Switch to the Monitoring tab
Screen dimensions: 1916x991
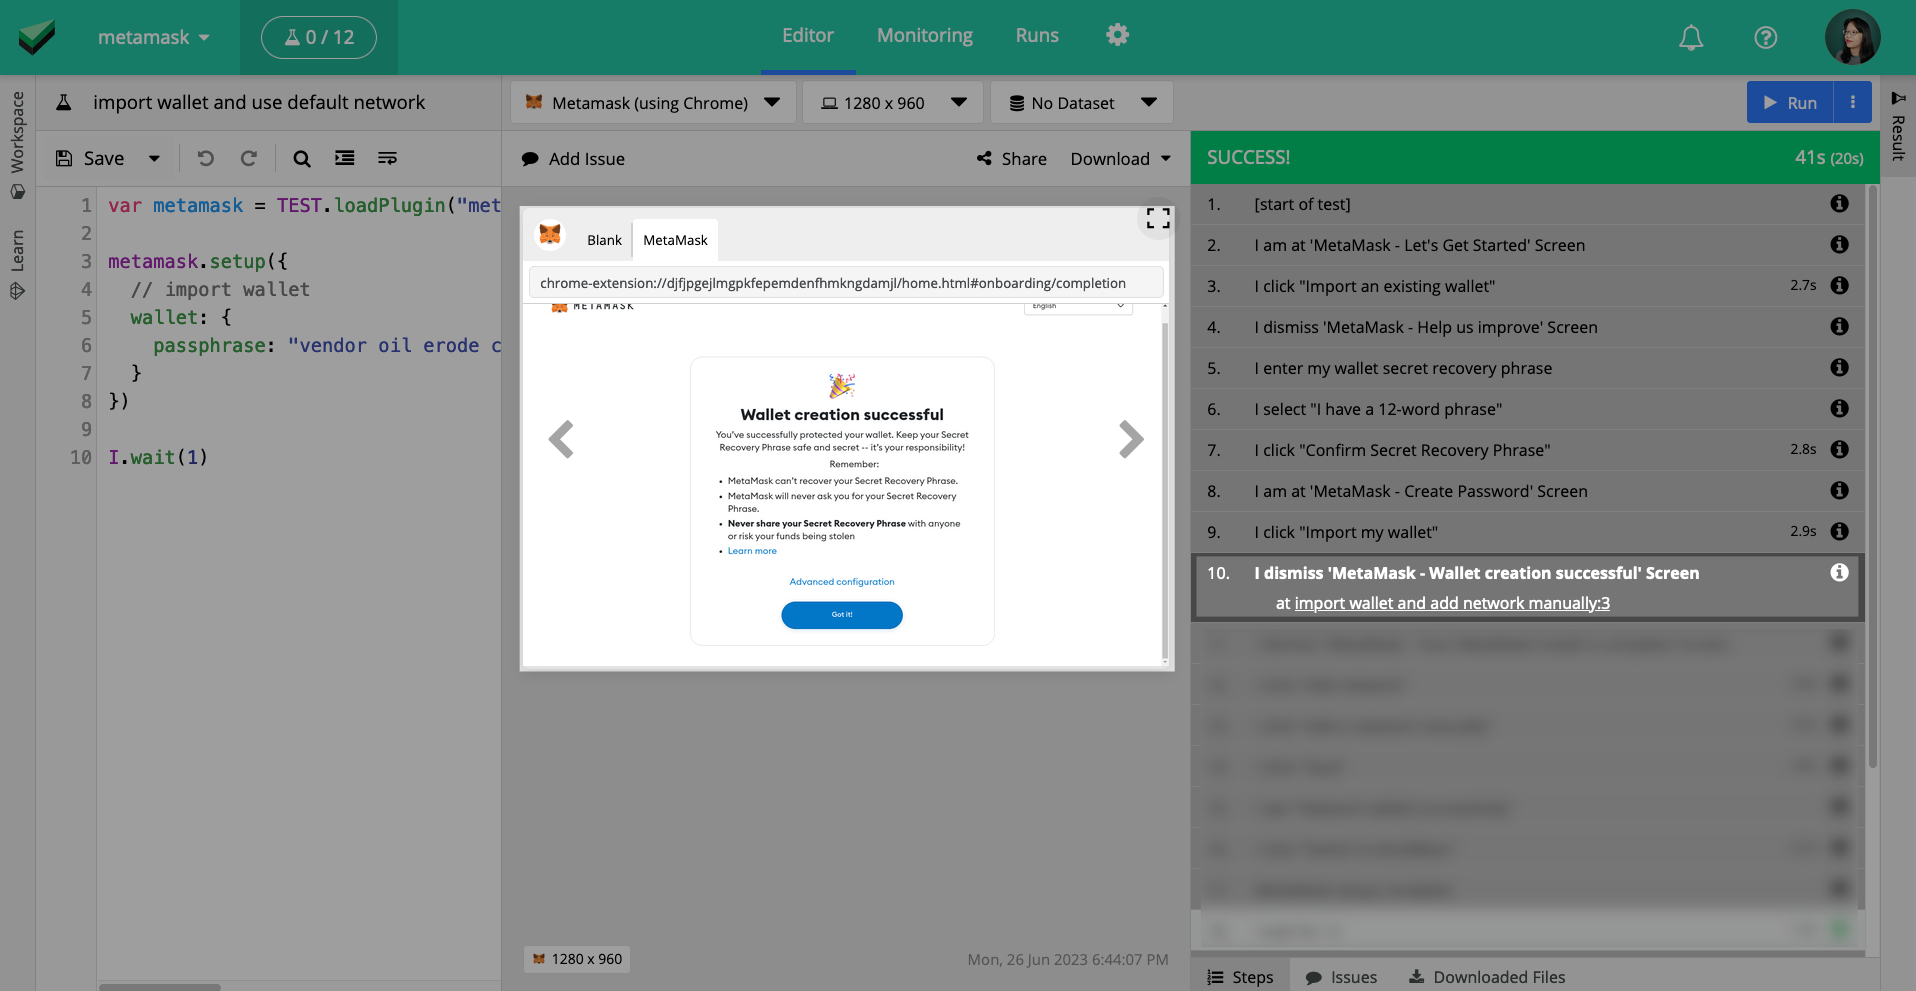pos(925,35)
